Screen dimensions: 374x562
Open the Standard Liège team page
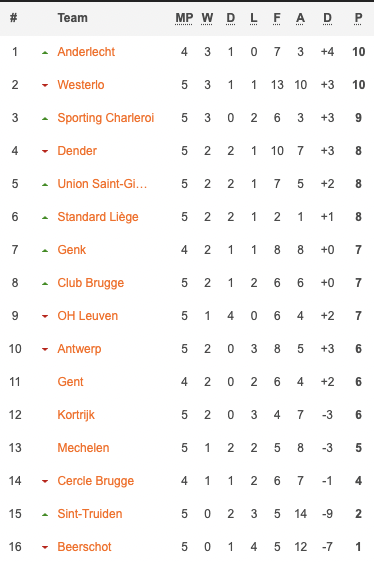coord(98,217)
